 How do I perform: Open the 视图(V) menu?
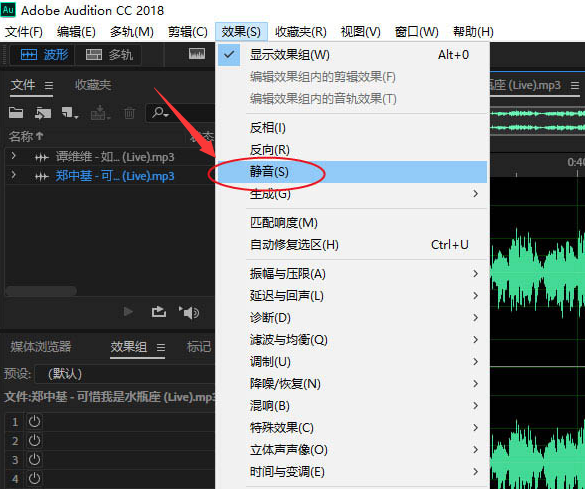point(361,32)
